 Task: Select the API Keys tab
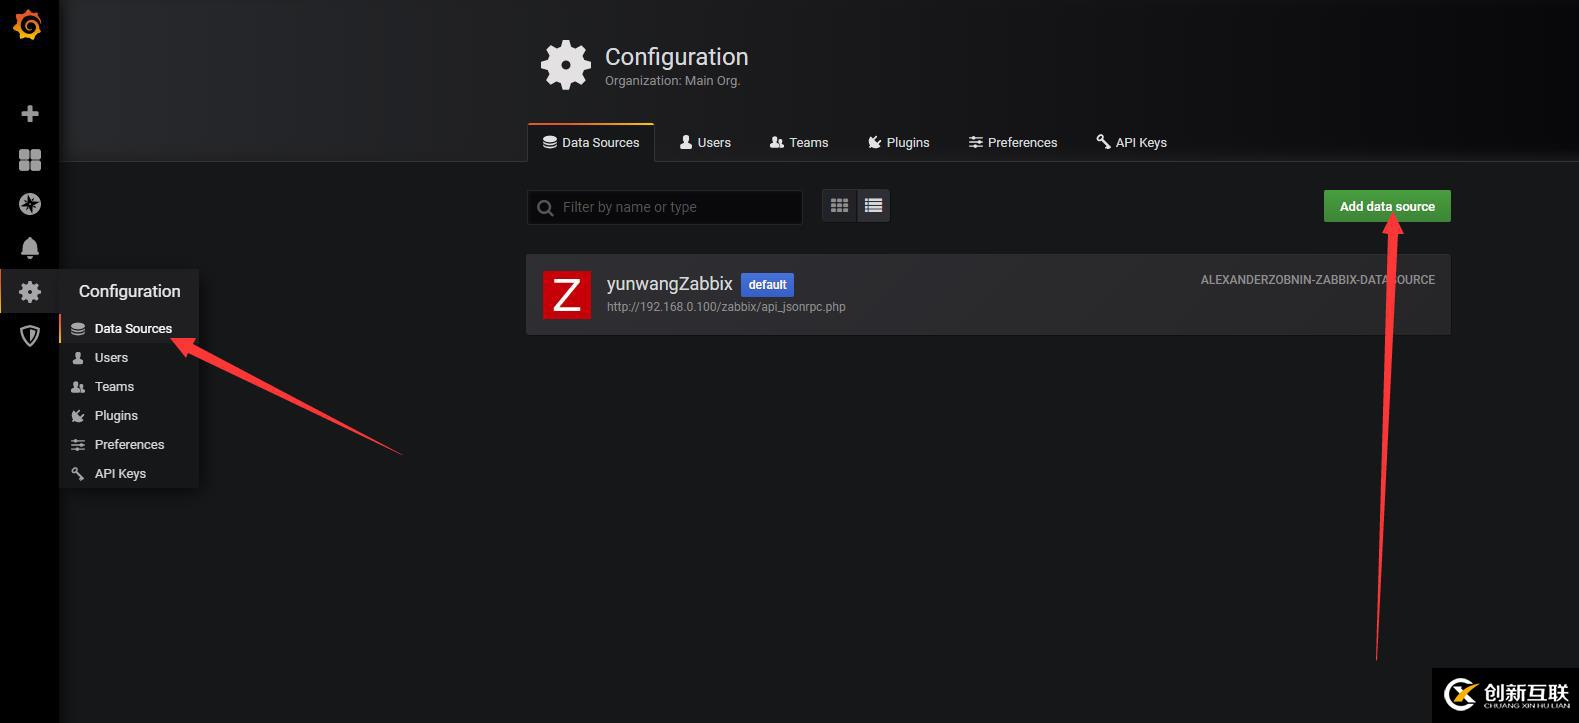(x=1131, y=142)
